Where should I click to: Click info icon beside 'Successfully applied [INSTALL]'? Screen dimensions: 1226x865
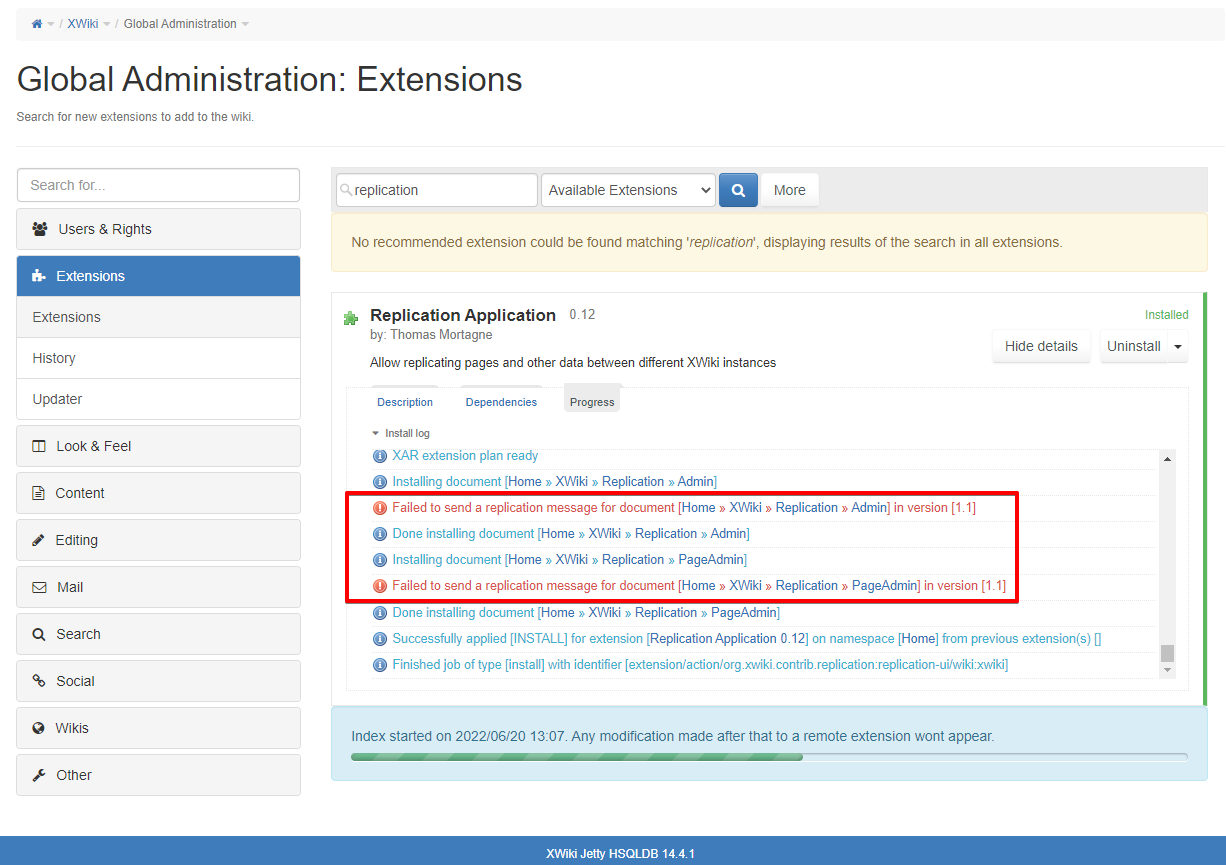pyautogui.click(x=380, y=638)
